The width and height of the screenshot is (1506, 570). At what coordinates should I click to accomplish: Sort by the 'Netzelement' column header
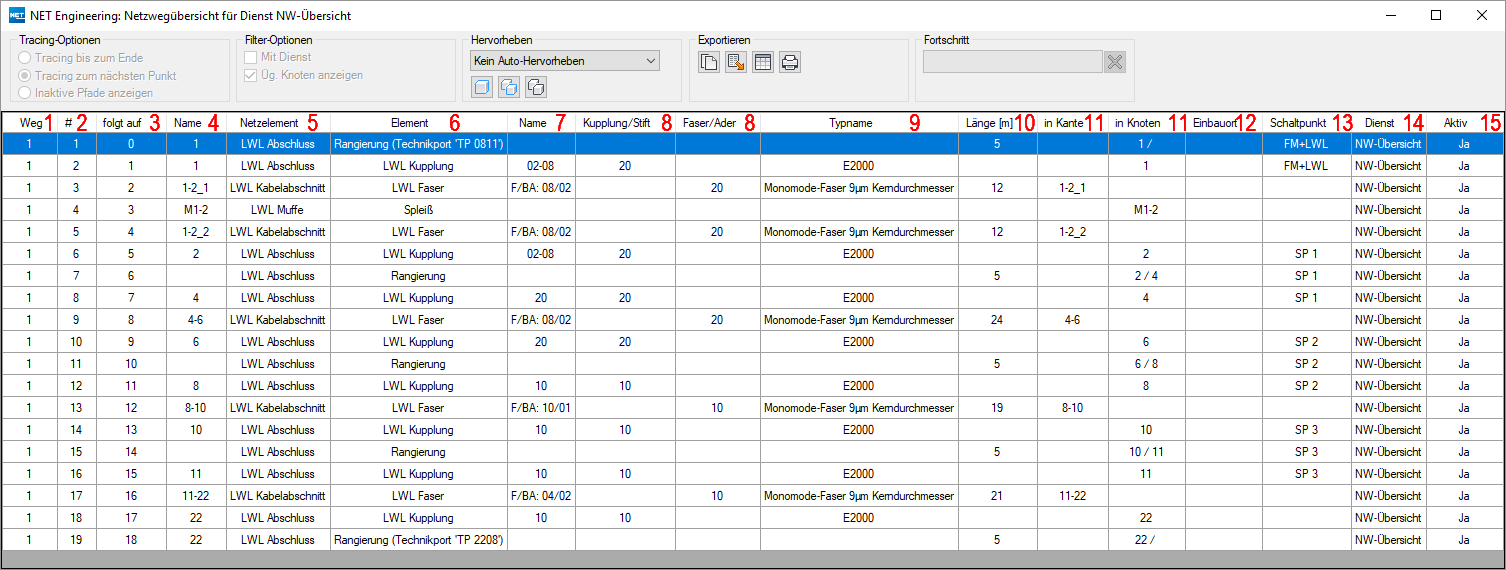pos(278,122)
